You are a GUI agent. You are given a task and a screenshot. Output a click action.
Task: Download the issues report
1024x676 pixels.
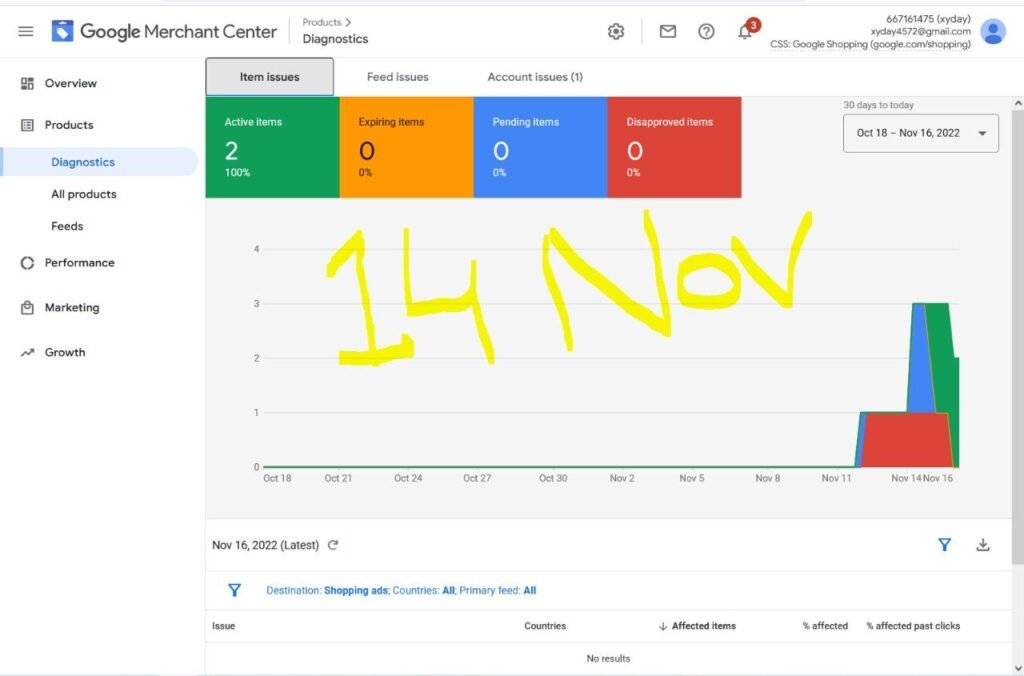point(983,545)
